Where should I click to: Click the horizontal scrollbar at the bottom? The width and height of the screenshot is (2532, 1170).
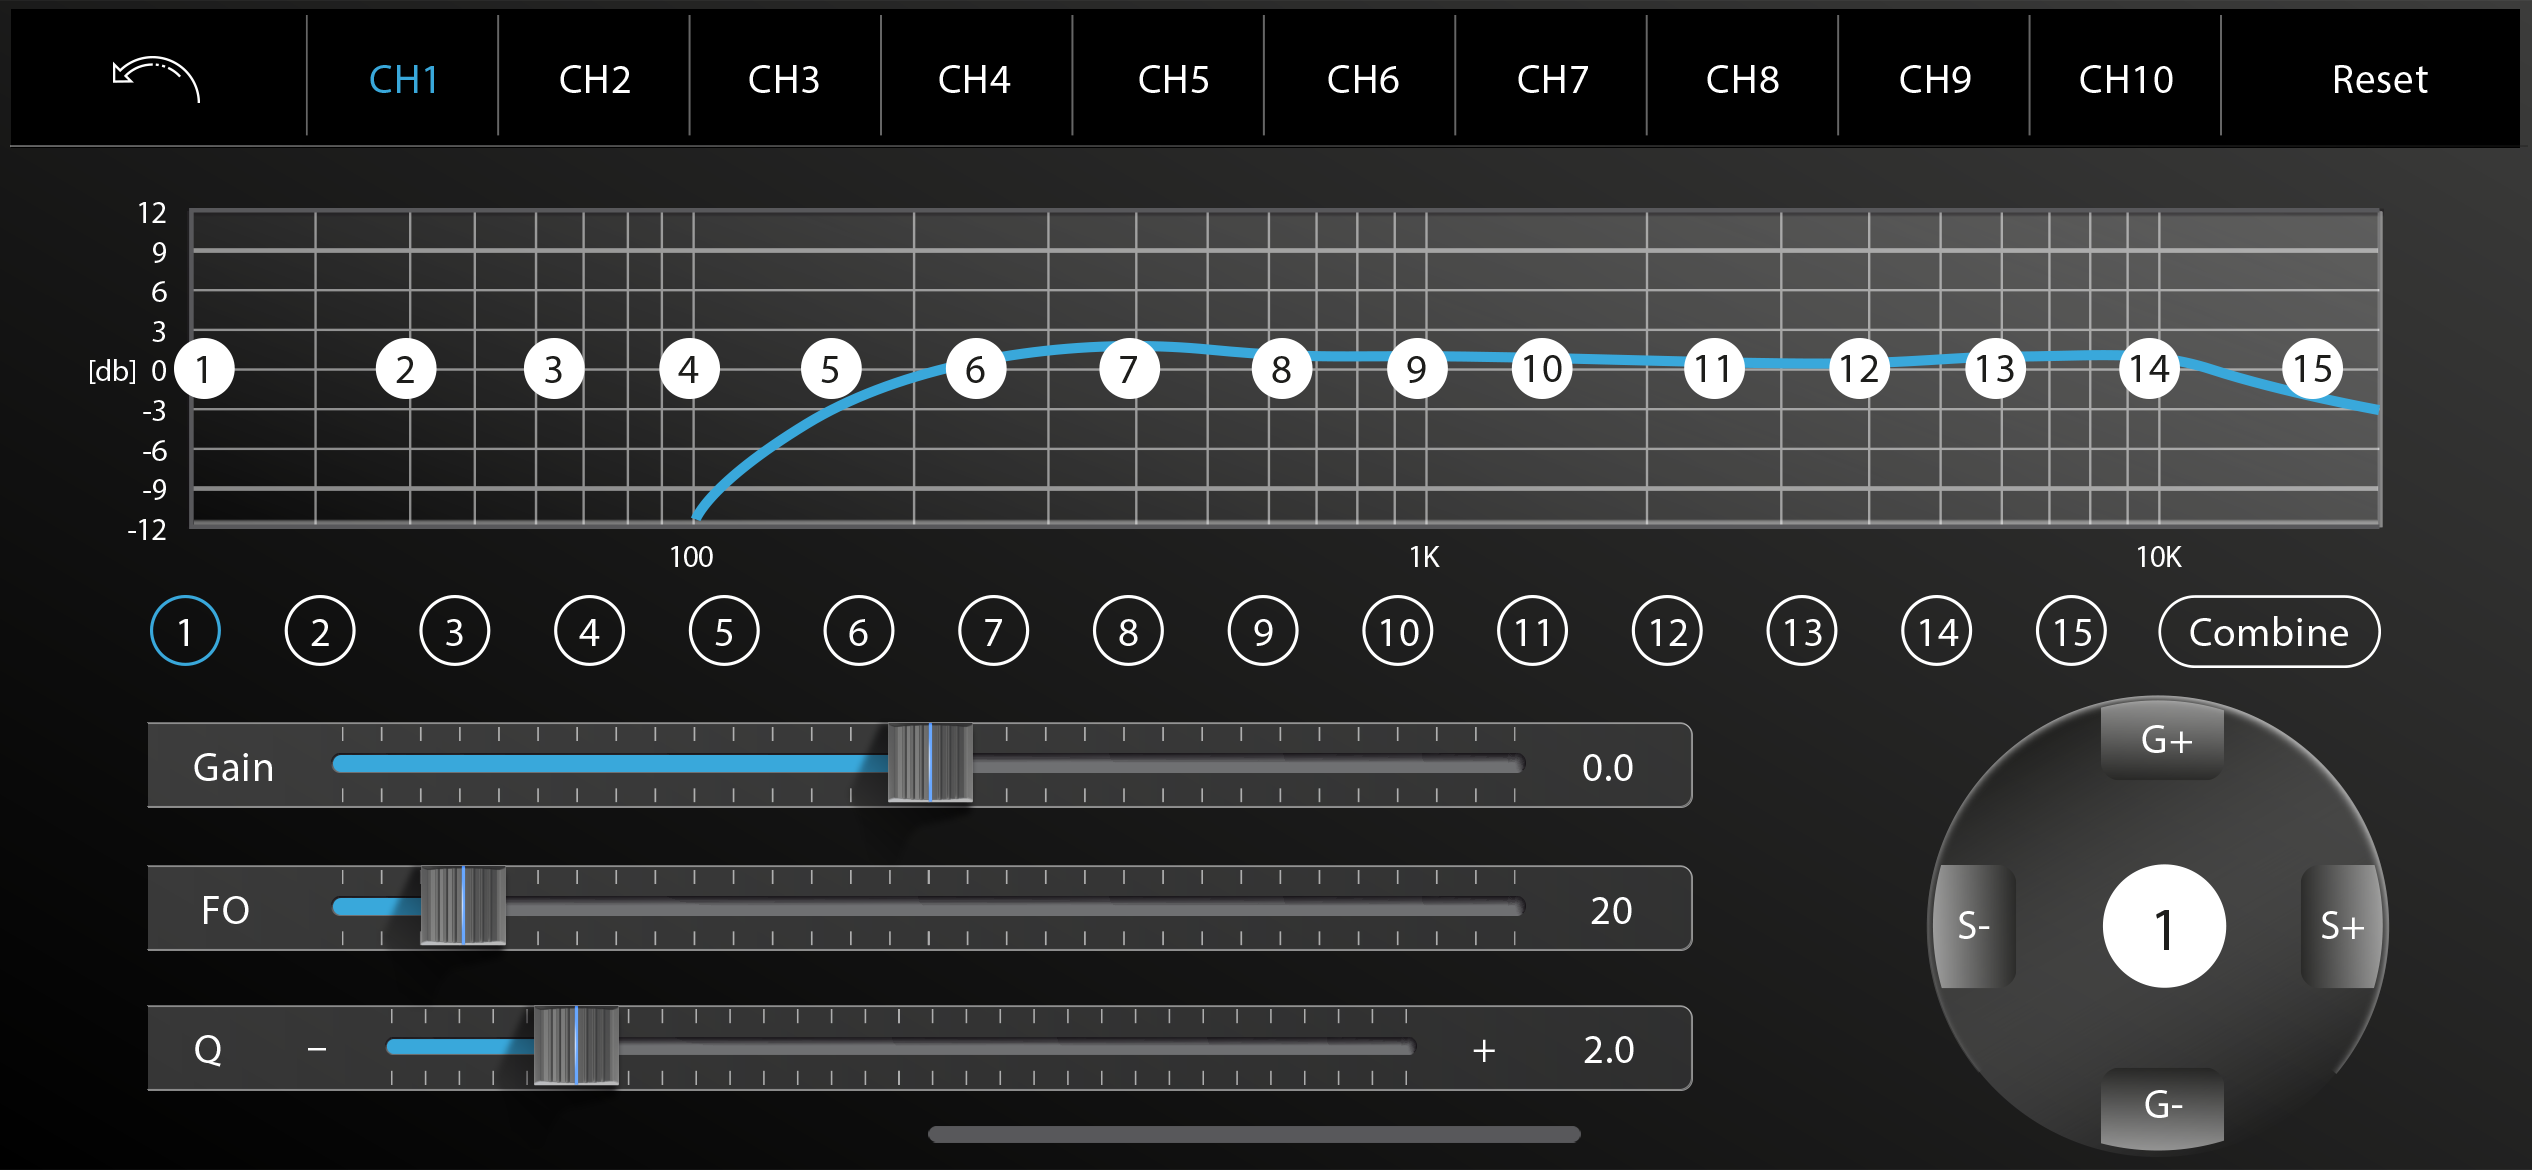point(1254,1134)
